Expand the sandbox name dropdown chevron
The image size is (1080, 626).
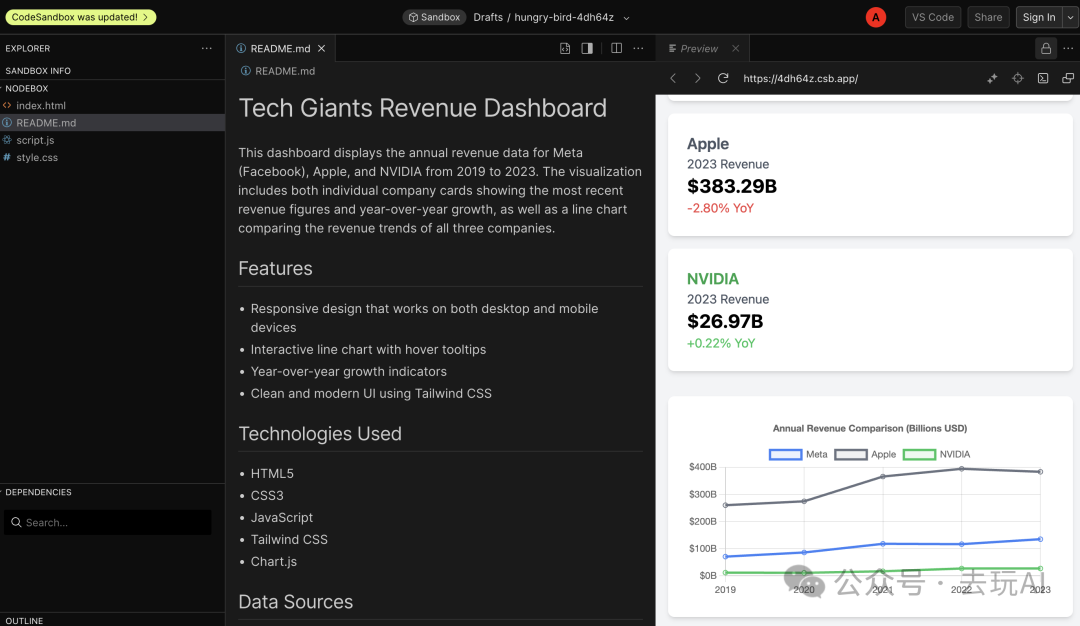pos(627,18)
